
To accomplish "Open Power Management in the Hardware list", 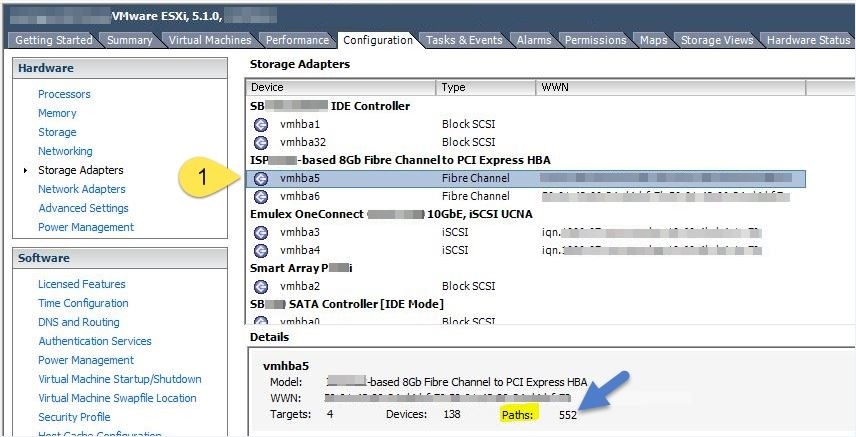I will coord(86,227).
